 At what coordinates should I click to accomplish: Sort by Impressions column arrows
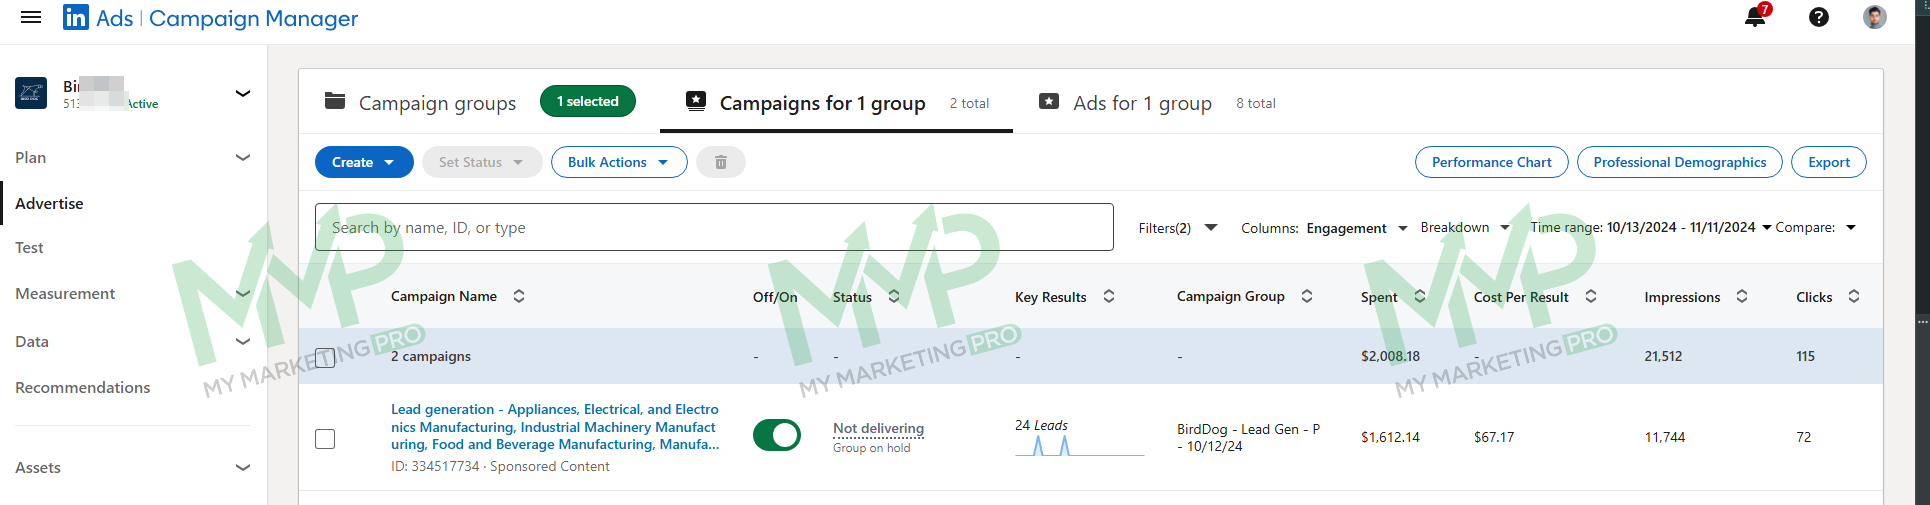(1742, 296)
